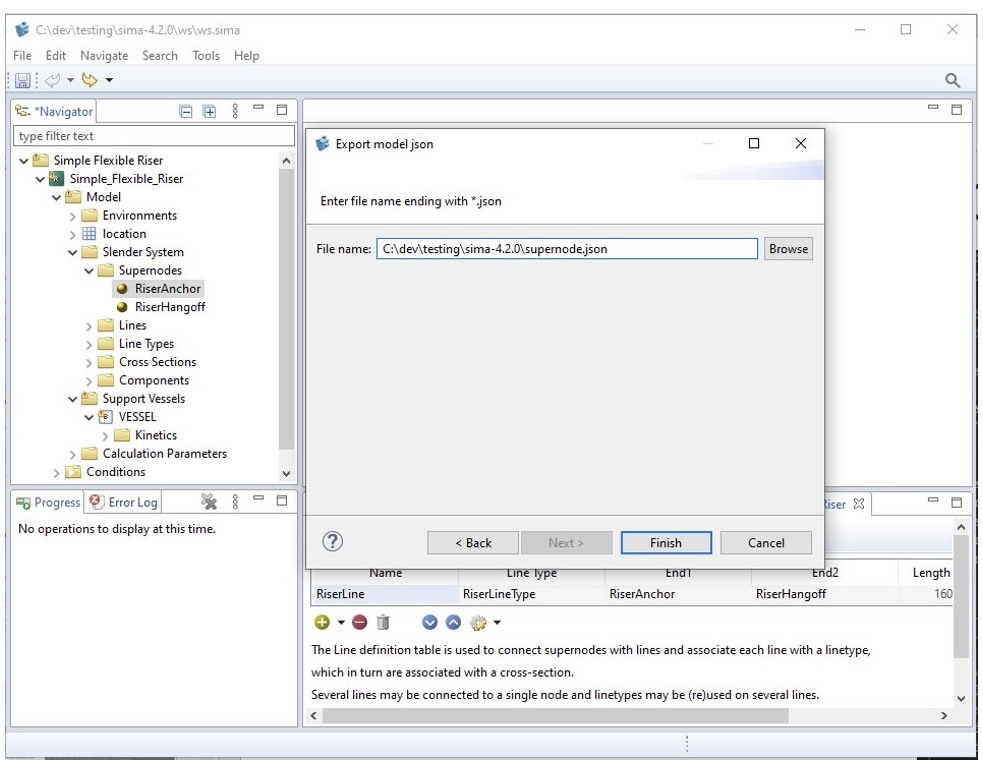Viewport: 983px width, 769px height.
Task: Click Browse to choose an export location
Action: click(x=788, y=248)
